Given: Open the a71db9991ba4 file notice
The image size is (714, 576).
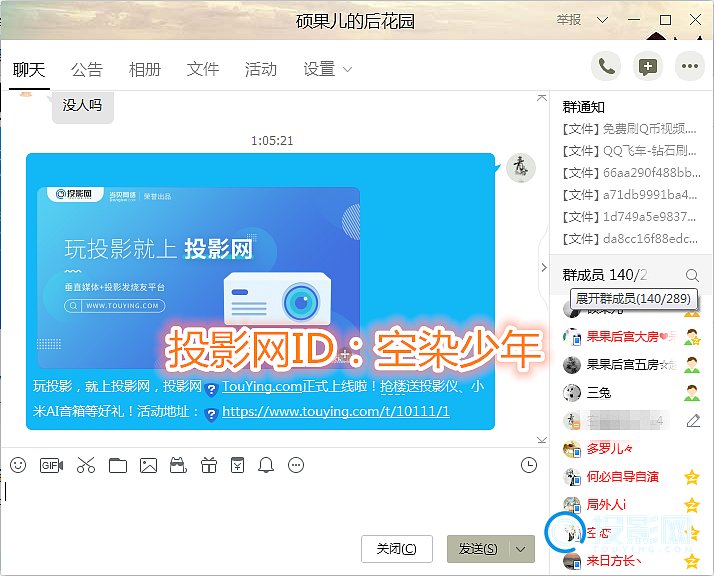Looking at the screenshot, I should pos(629,195).
